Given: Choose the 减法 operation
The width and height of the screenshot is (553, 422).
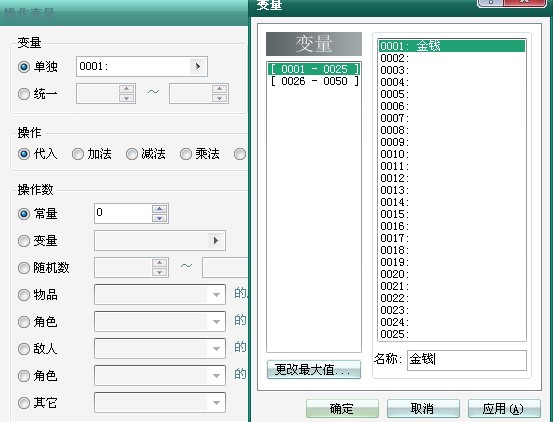Looking at the screenshot, I should [x=132, y=154].
